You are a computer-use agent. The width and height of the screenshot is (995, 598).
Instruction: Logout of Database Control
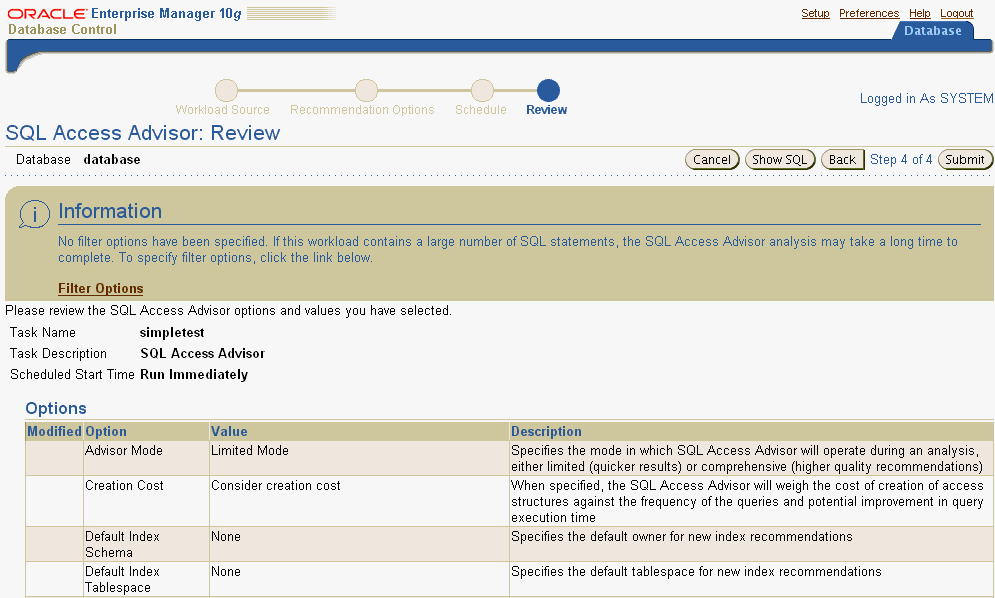(x=956, y=13)
